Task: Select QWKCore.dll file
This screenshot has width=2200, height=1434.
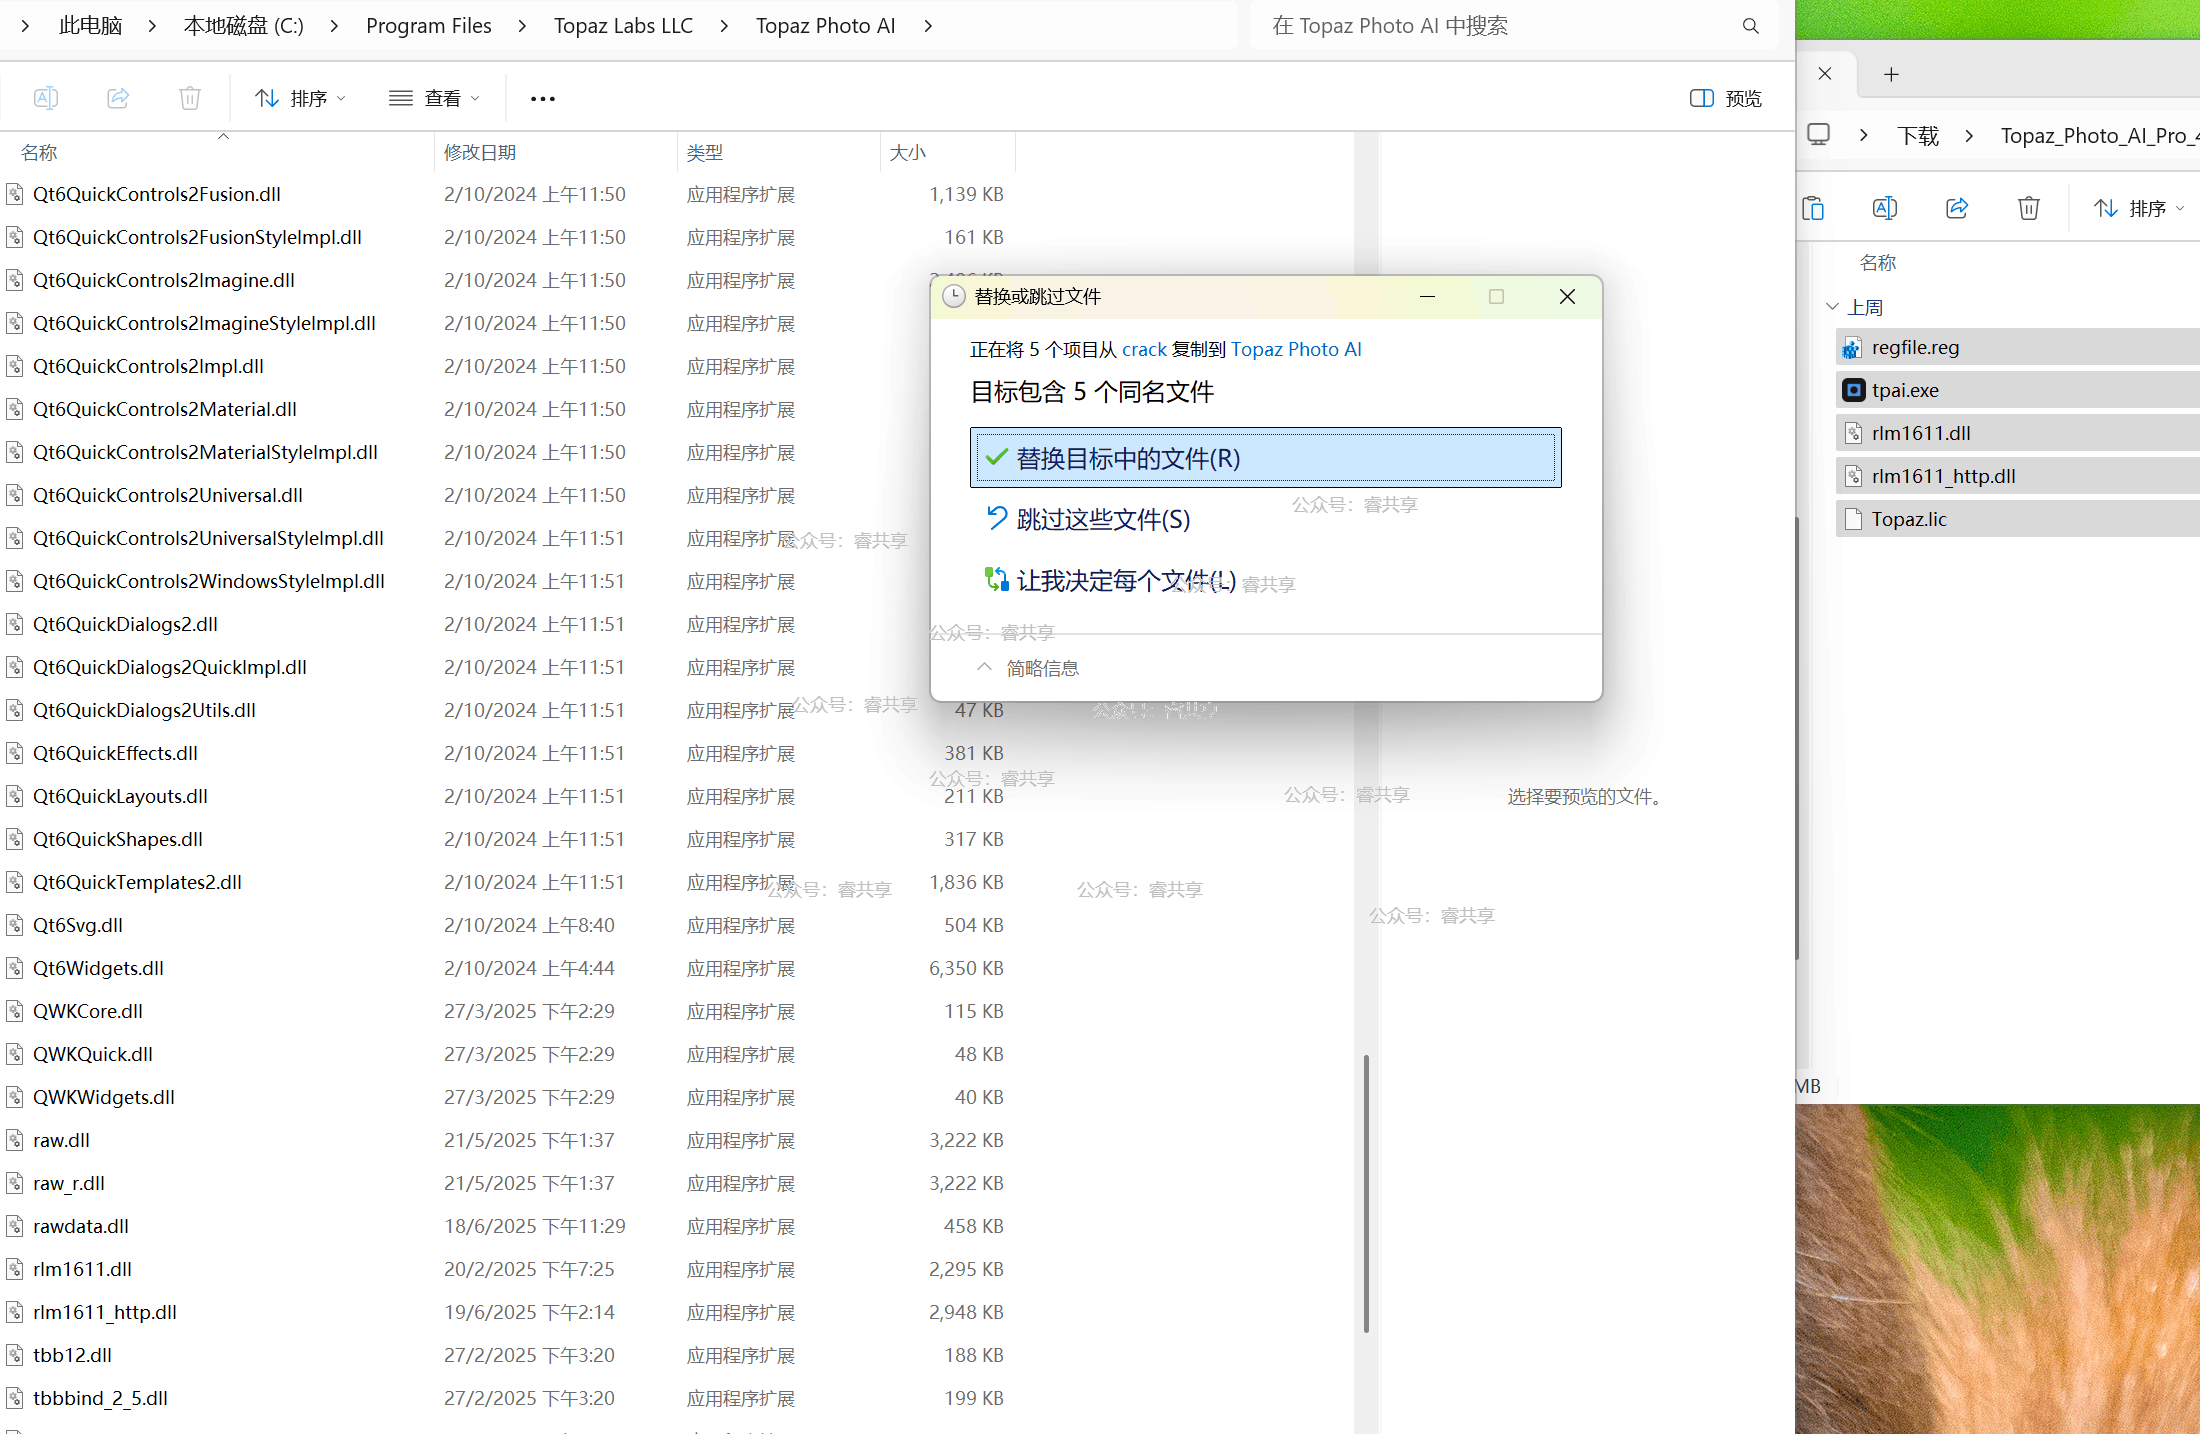Action: (x=88, y=1011)
